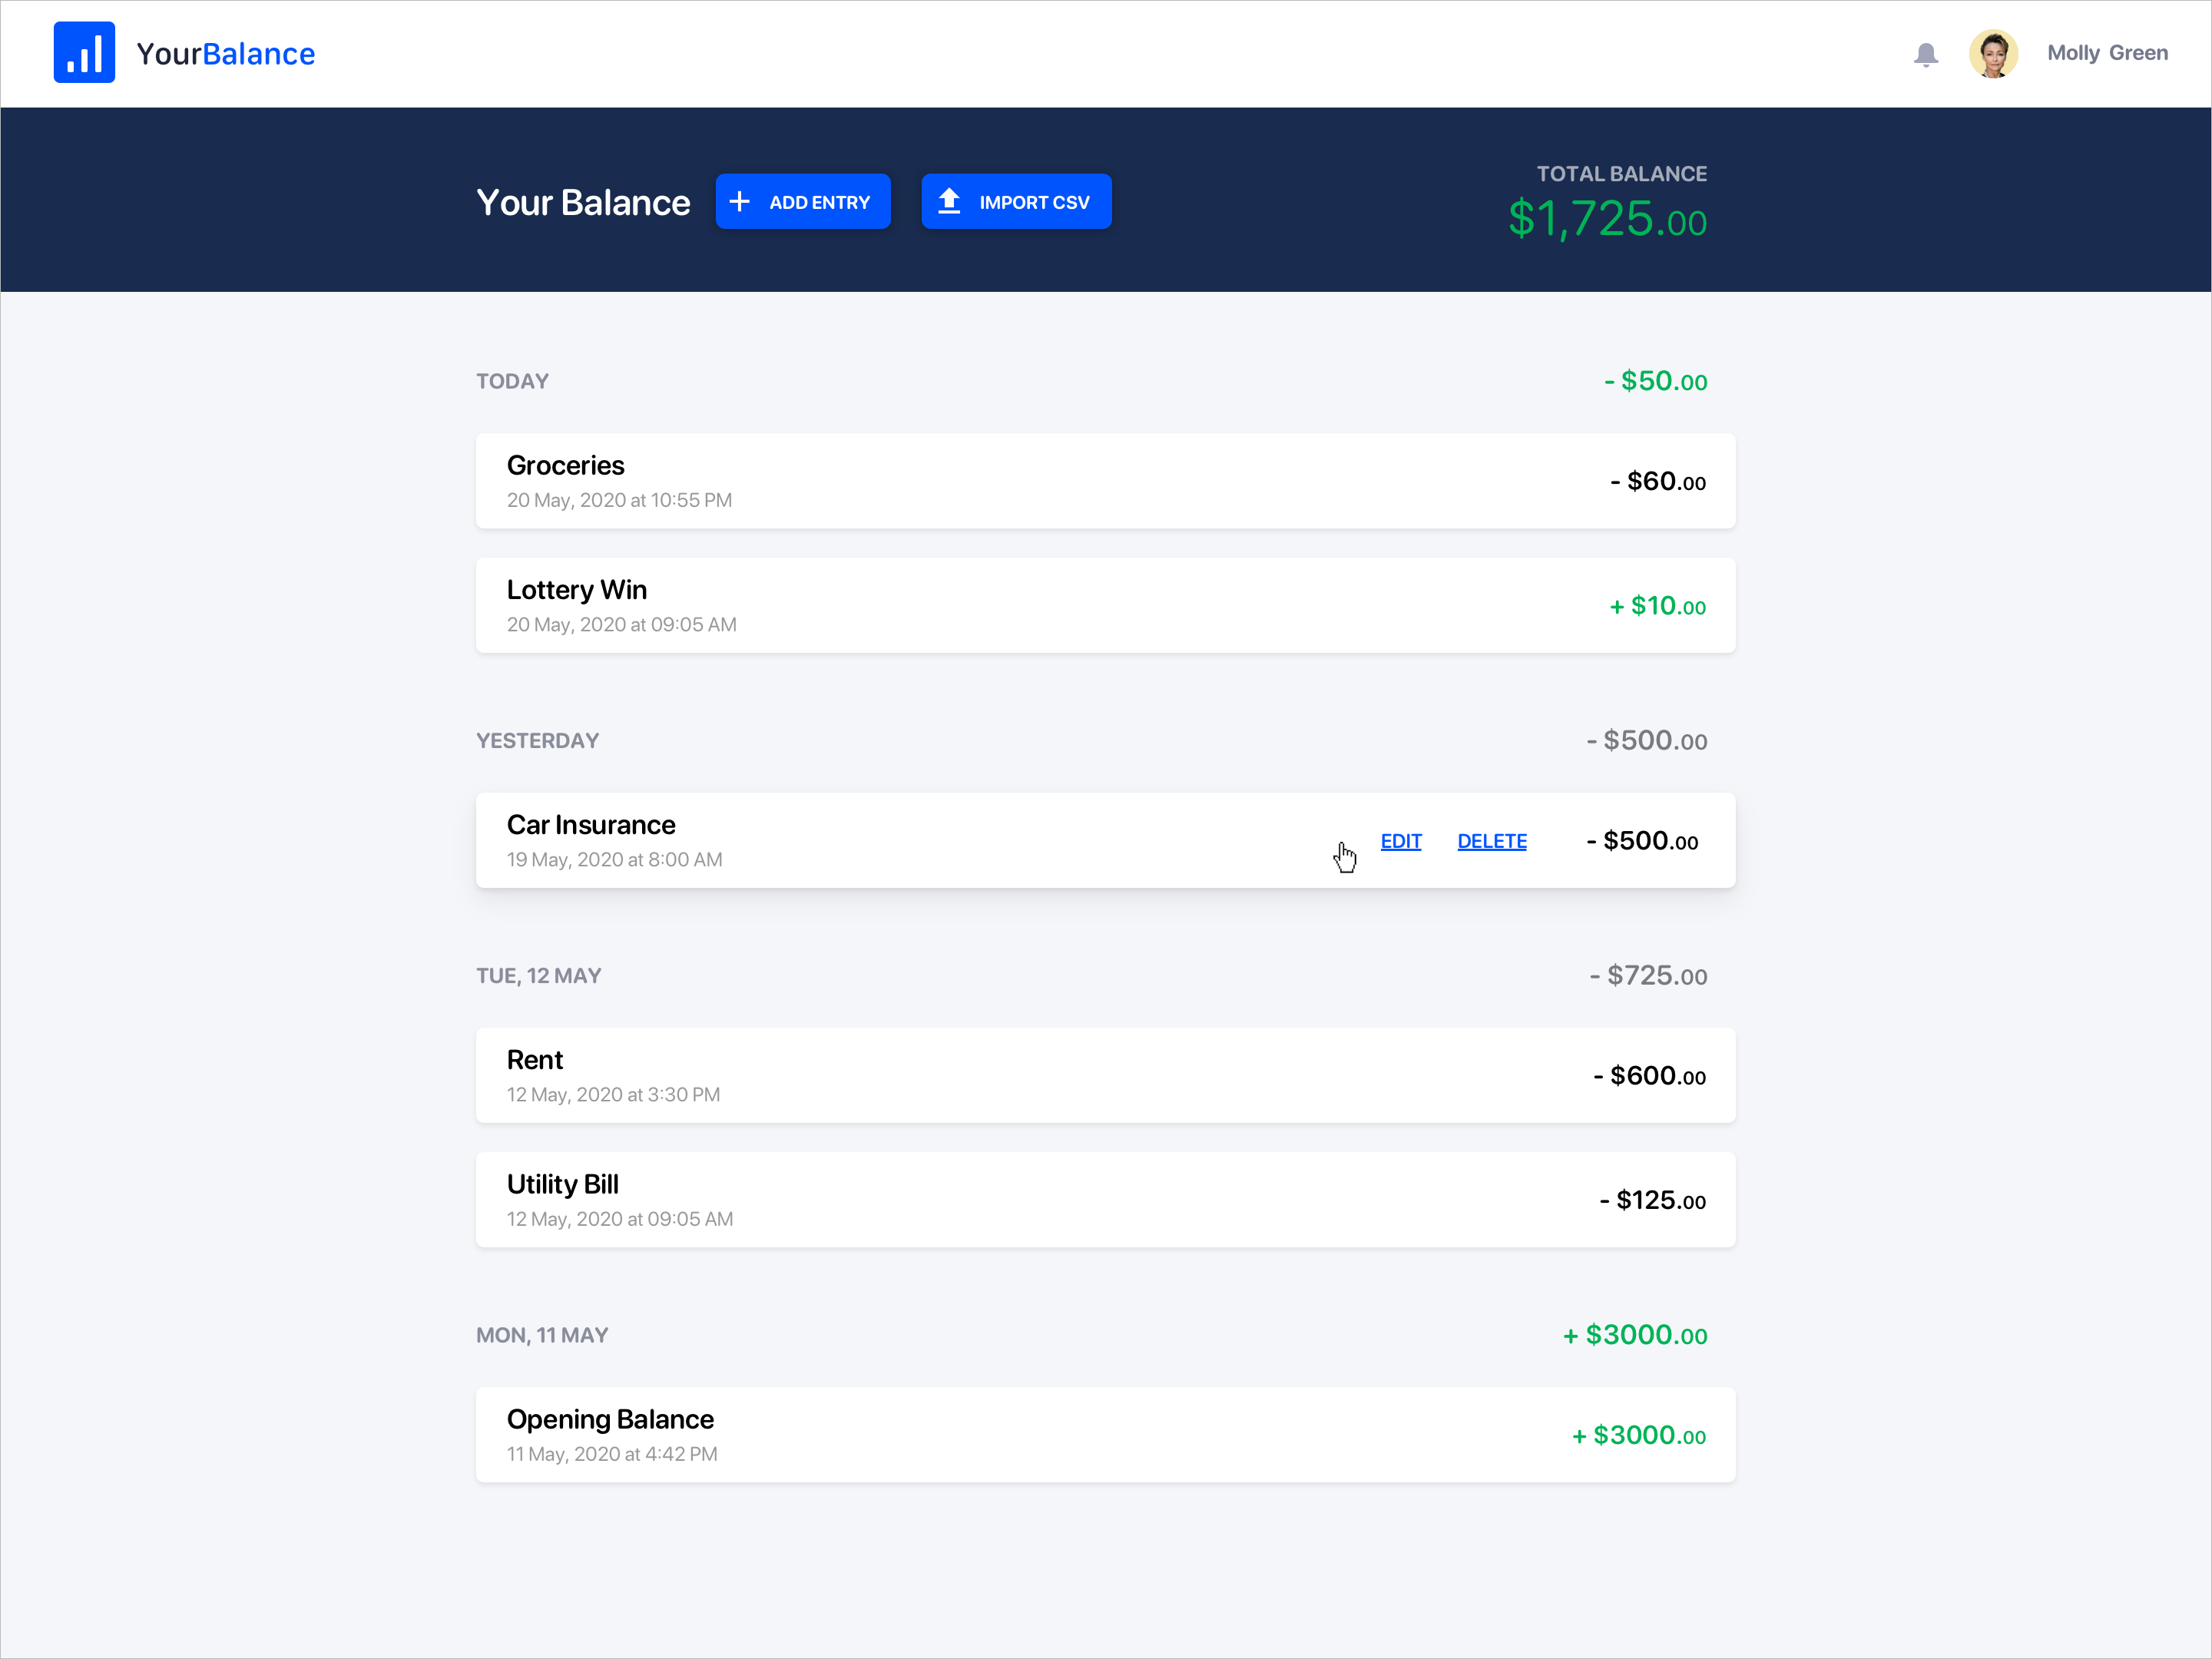Click the plus icon in Add Entry
Image resolution: width=2212 pixels, height=1659 pixels.
[x=739, y=202]
